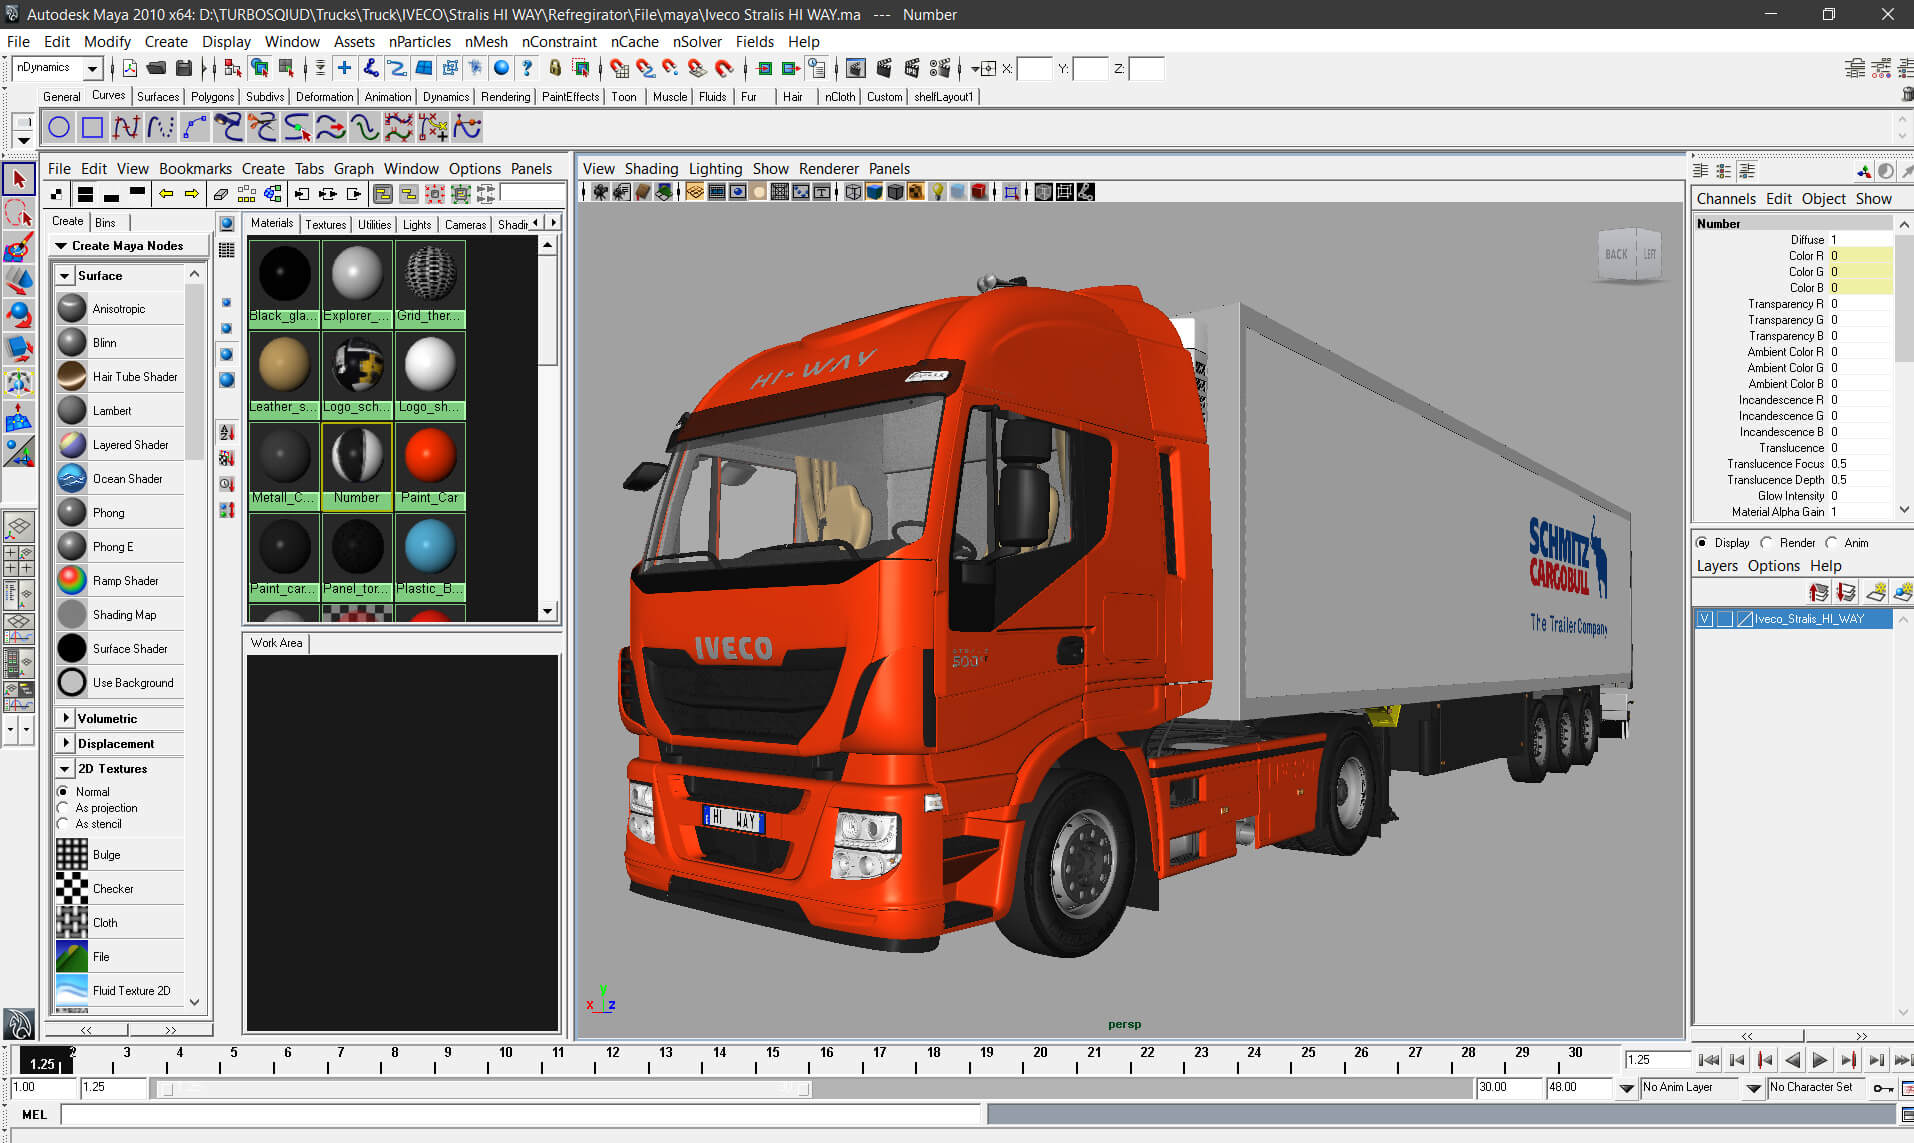Select the Anim layer radio button
This screenshot has height=1143, width=1914.
pyautogui.click(x=1831, y=542)
